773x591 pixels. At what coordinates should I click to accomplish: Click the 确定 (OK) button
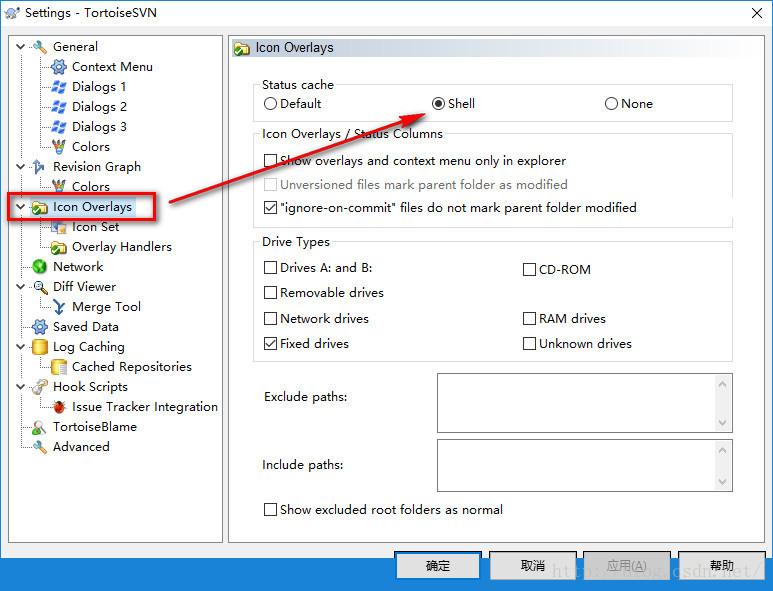[438, 565]
